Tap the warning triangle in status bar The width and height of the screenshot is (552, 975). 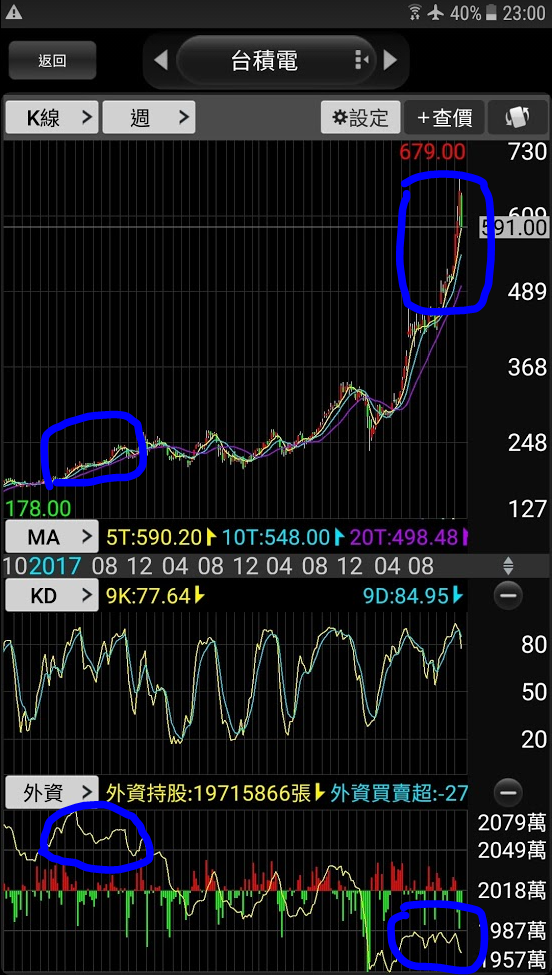13,12
